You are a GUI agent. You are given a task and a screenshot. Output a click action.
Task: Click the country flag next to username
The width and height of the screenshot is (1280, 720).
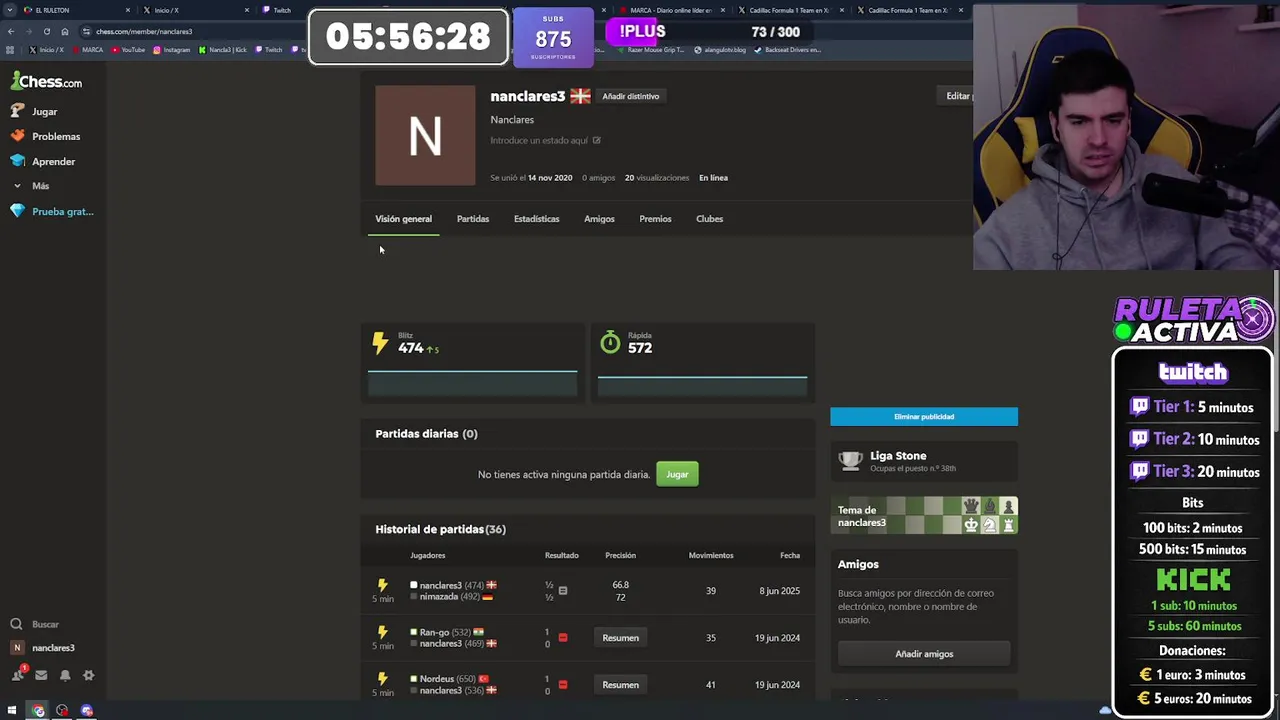click(x=580, y=96)
